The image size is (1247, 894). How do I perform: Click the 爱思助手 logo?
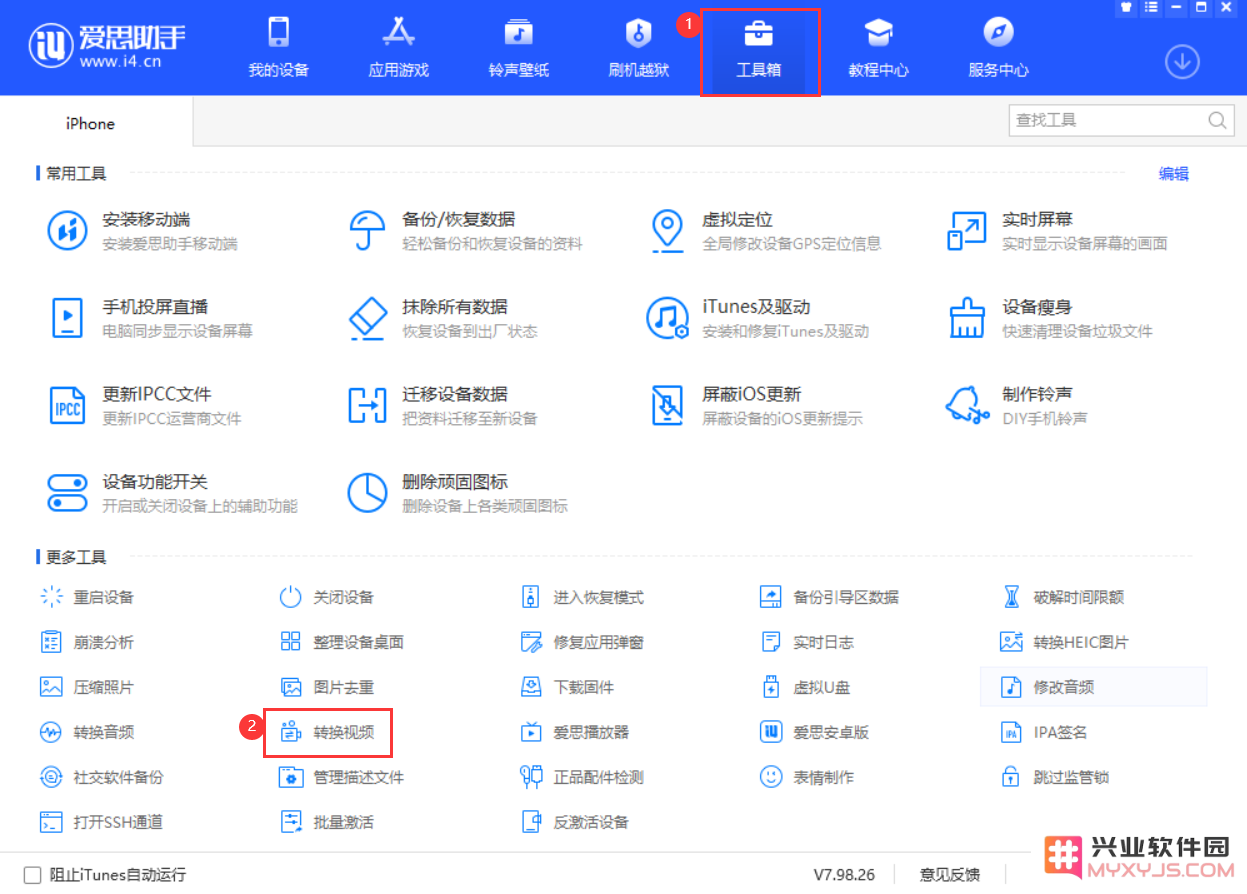coord(108,47)
